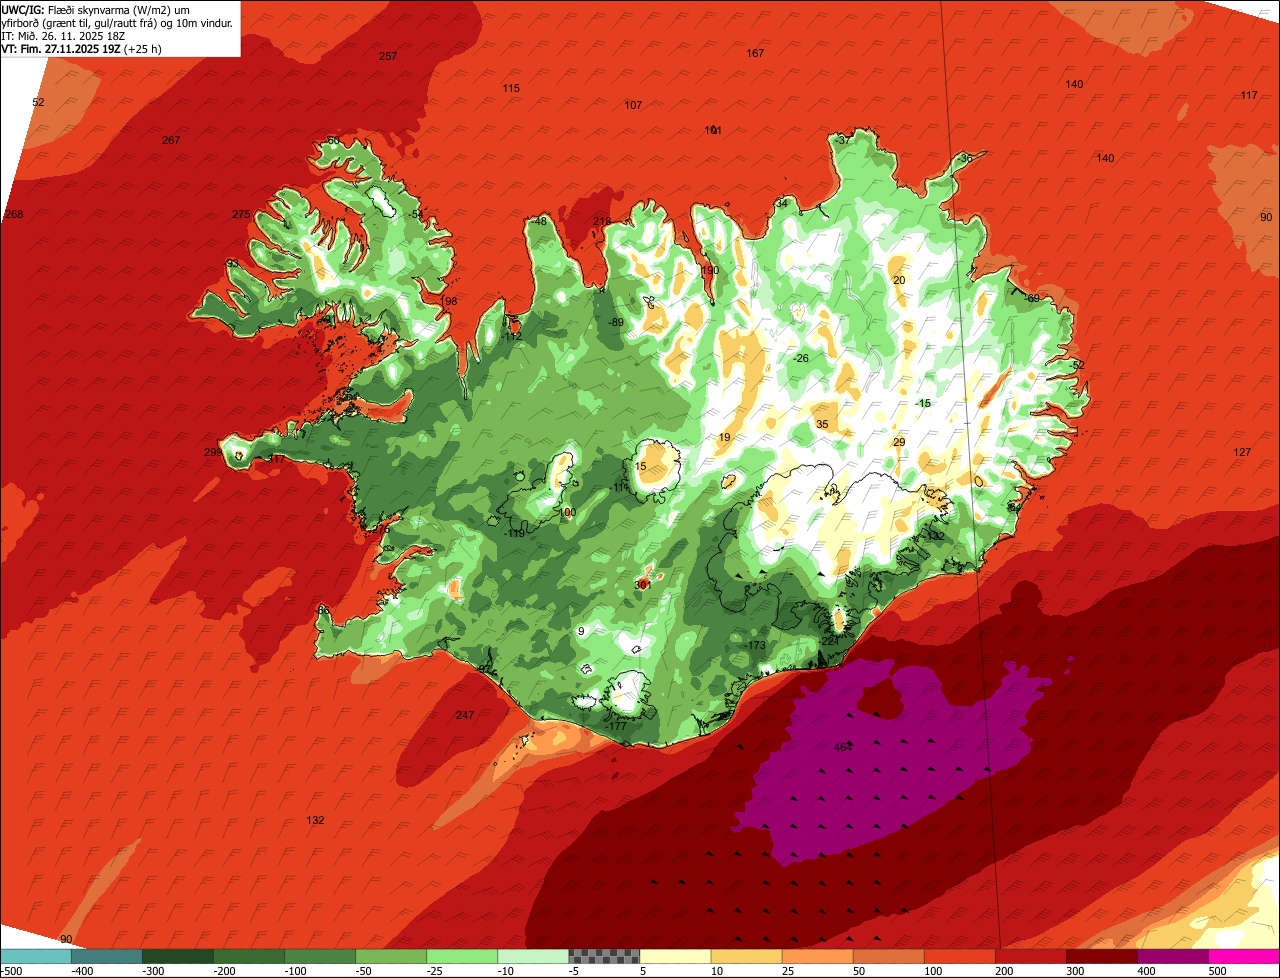Click the 247 value off the southwest coast
The width and height of the screenshot is (1280, 978).
[x=464, y=715]
